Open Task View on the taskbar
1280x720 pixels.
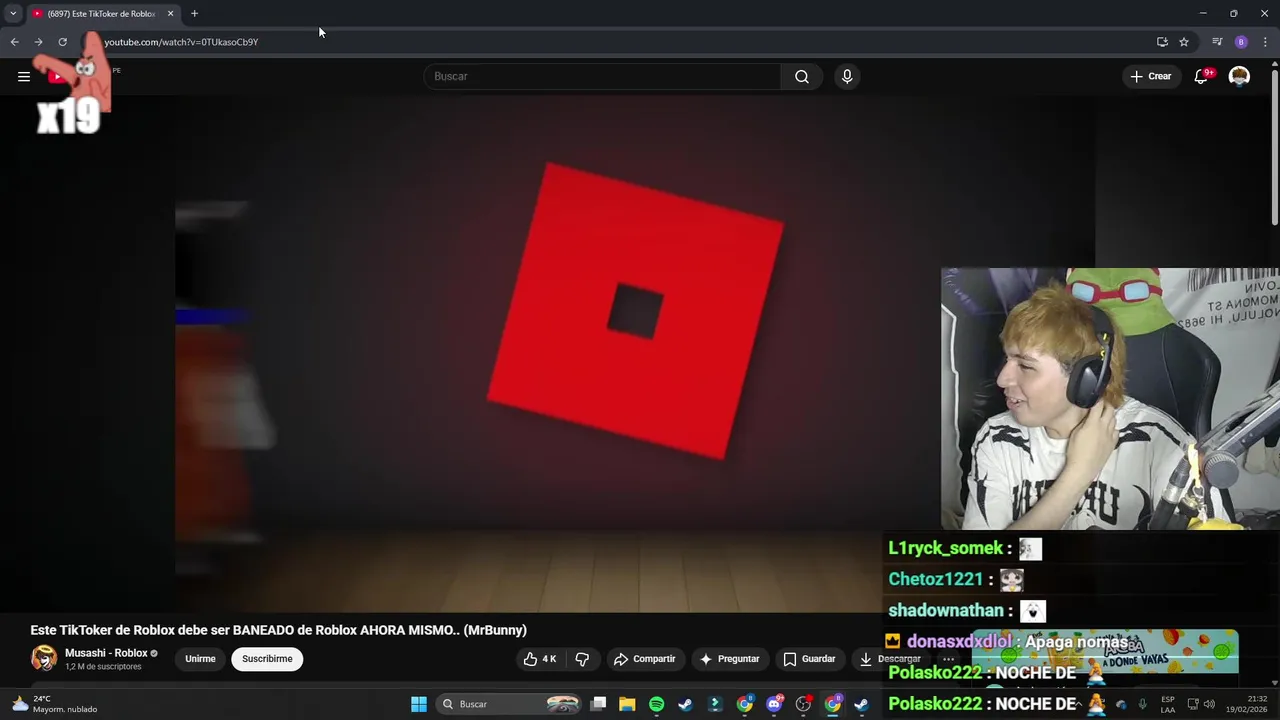[x=598, y=704]
